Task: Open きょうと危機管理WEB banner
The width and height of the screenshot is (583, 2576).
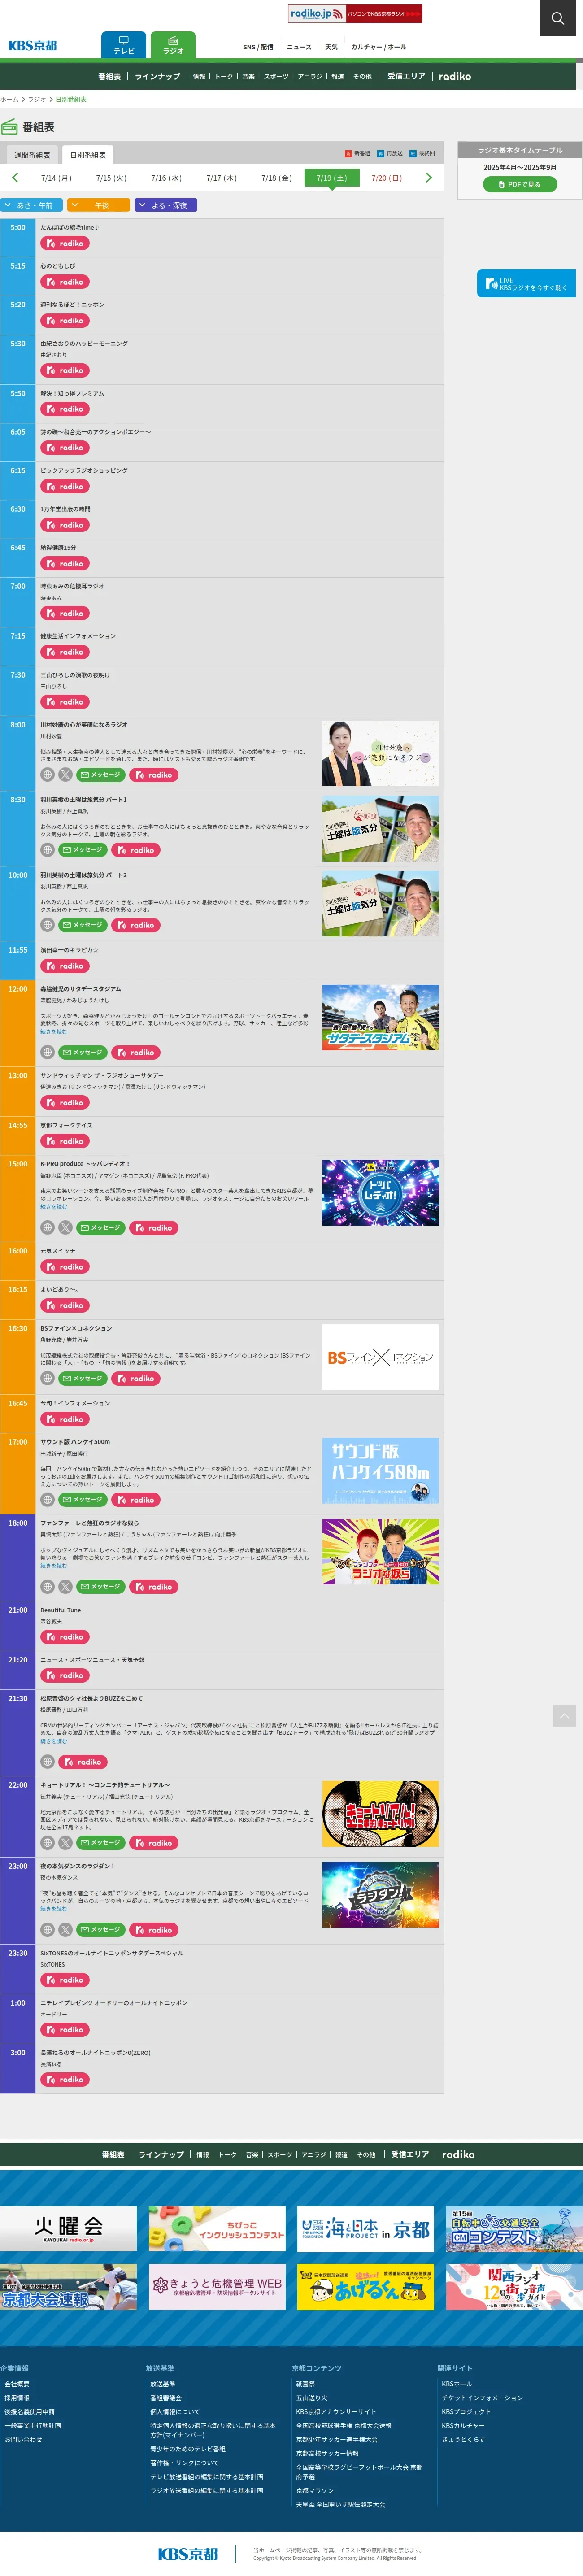Action: coord(217,2287)
